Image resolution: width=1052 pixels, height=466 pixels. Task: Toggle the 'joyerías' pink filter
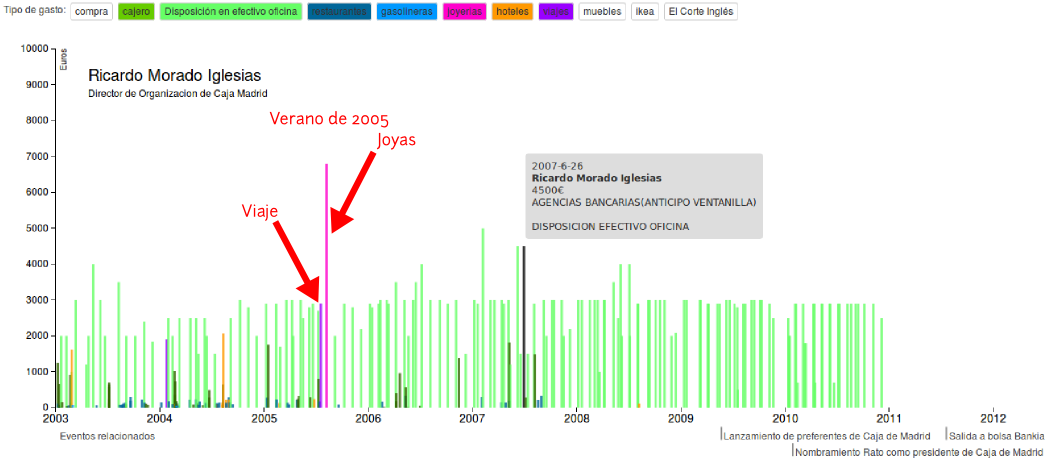(463, 12)
